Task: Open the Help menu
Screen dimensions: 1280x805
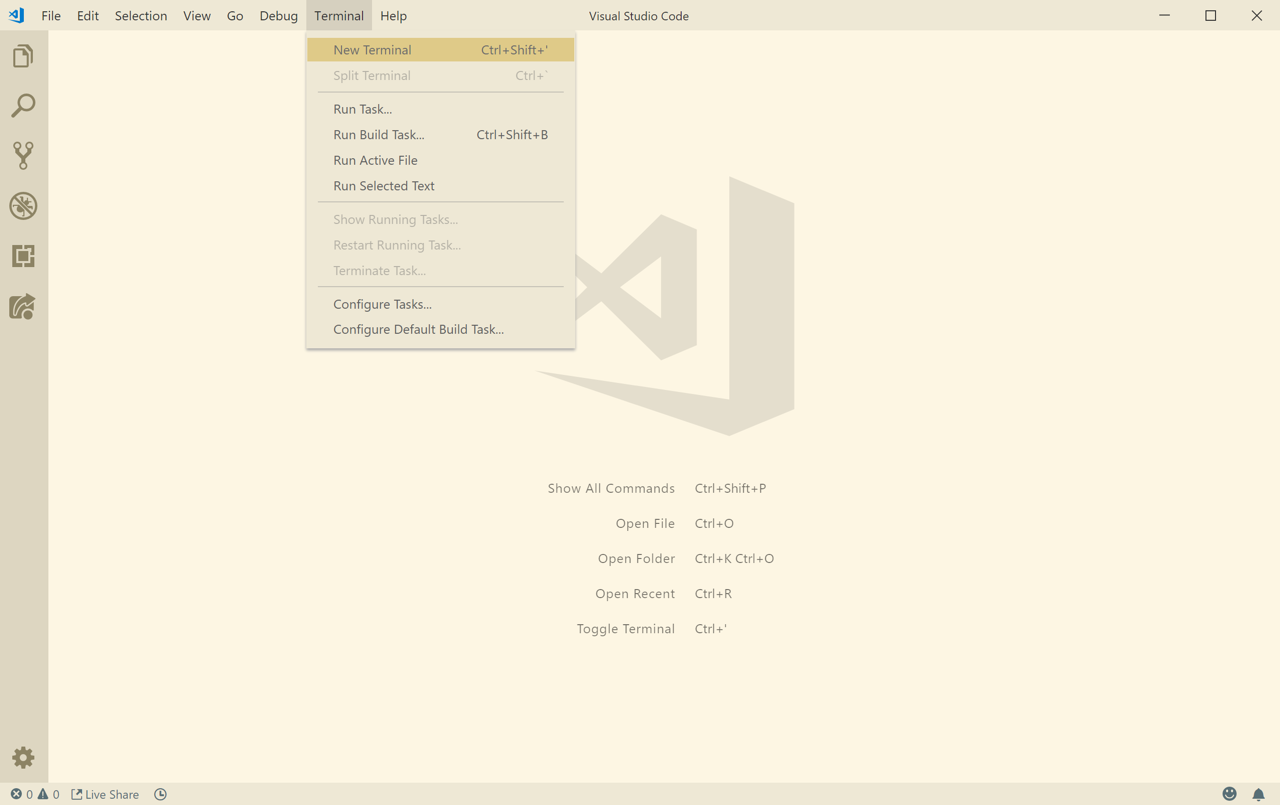Action: pyautogui.click(x=393, y=16)
